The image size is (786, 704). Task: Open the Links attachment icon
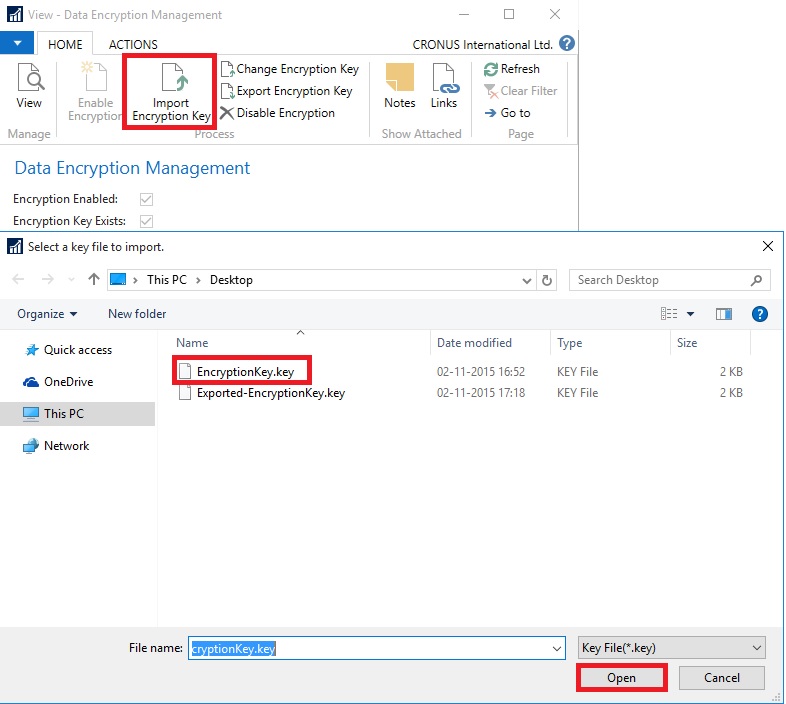444,79
